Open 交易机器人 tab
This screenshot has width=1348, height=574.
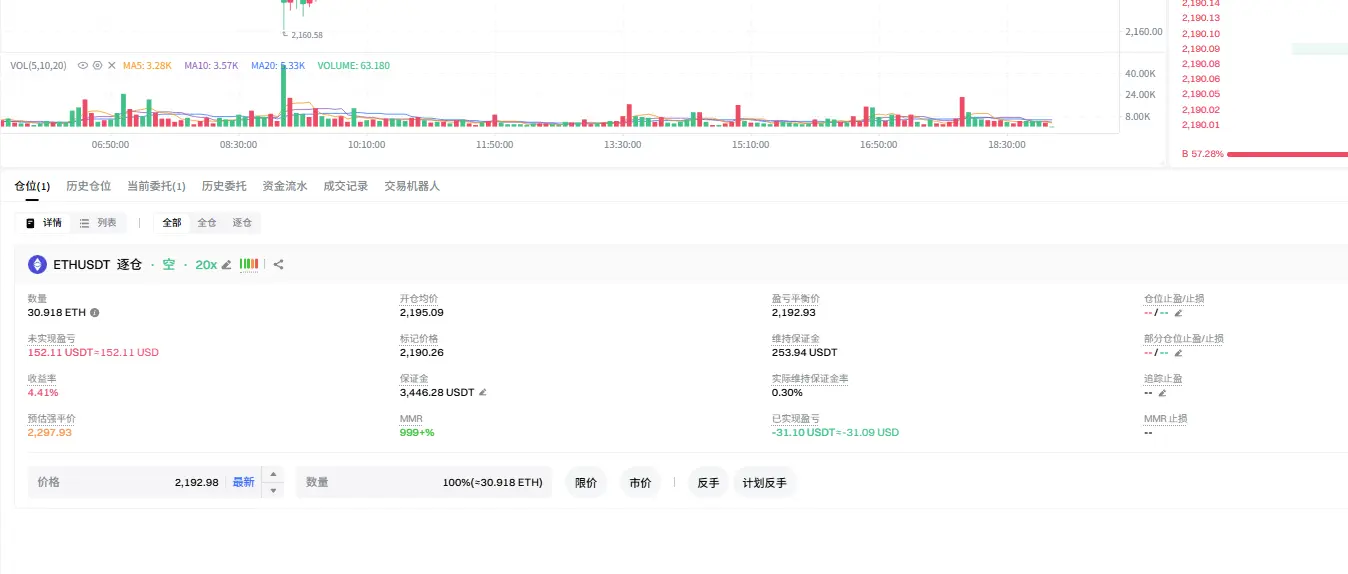(x=412, y=186)
